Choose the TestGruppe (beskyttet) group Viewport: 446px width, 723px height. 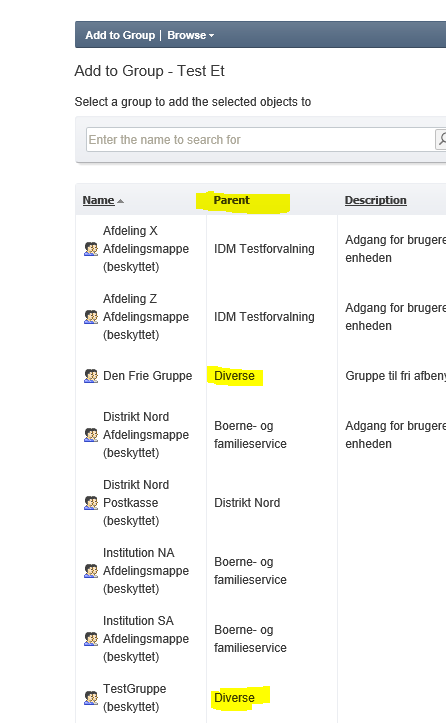(x=135, y=698)
